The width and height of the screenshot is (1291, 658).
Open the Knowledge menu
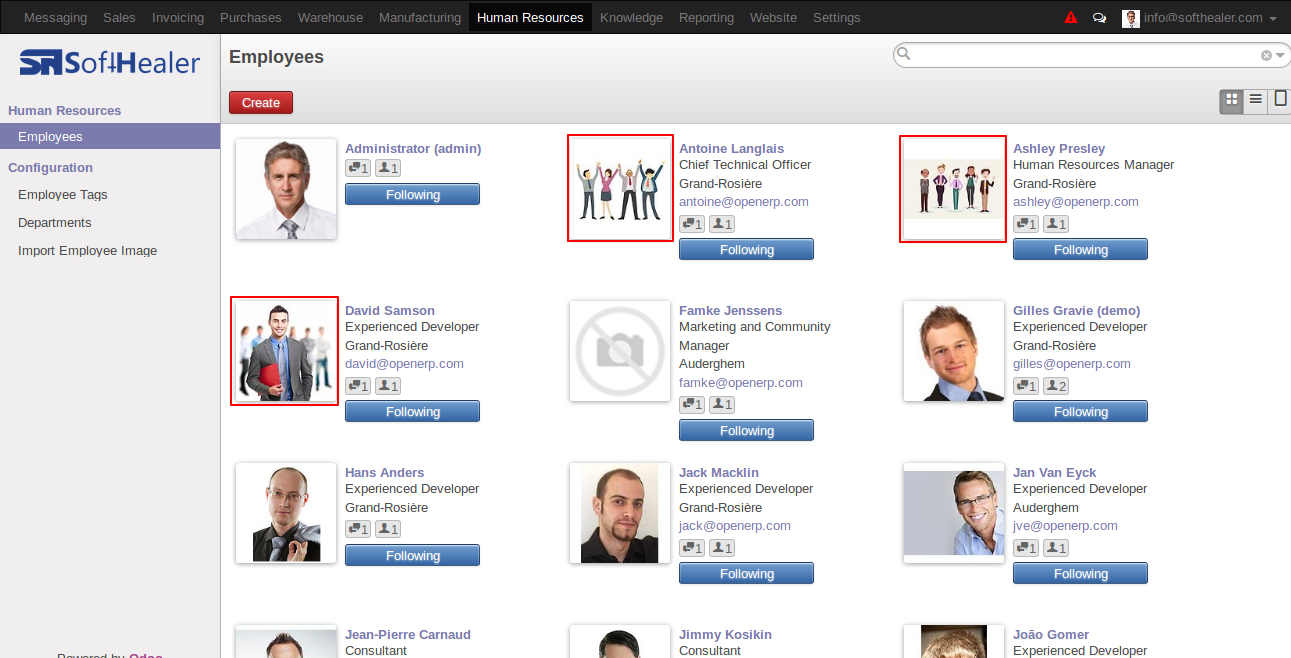point(631,17)
